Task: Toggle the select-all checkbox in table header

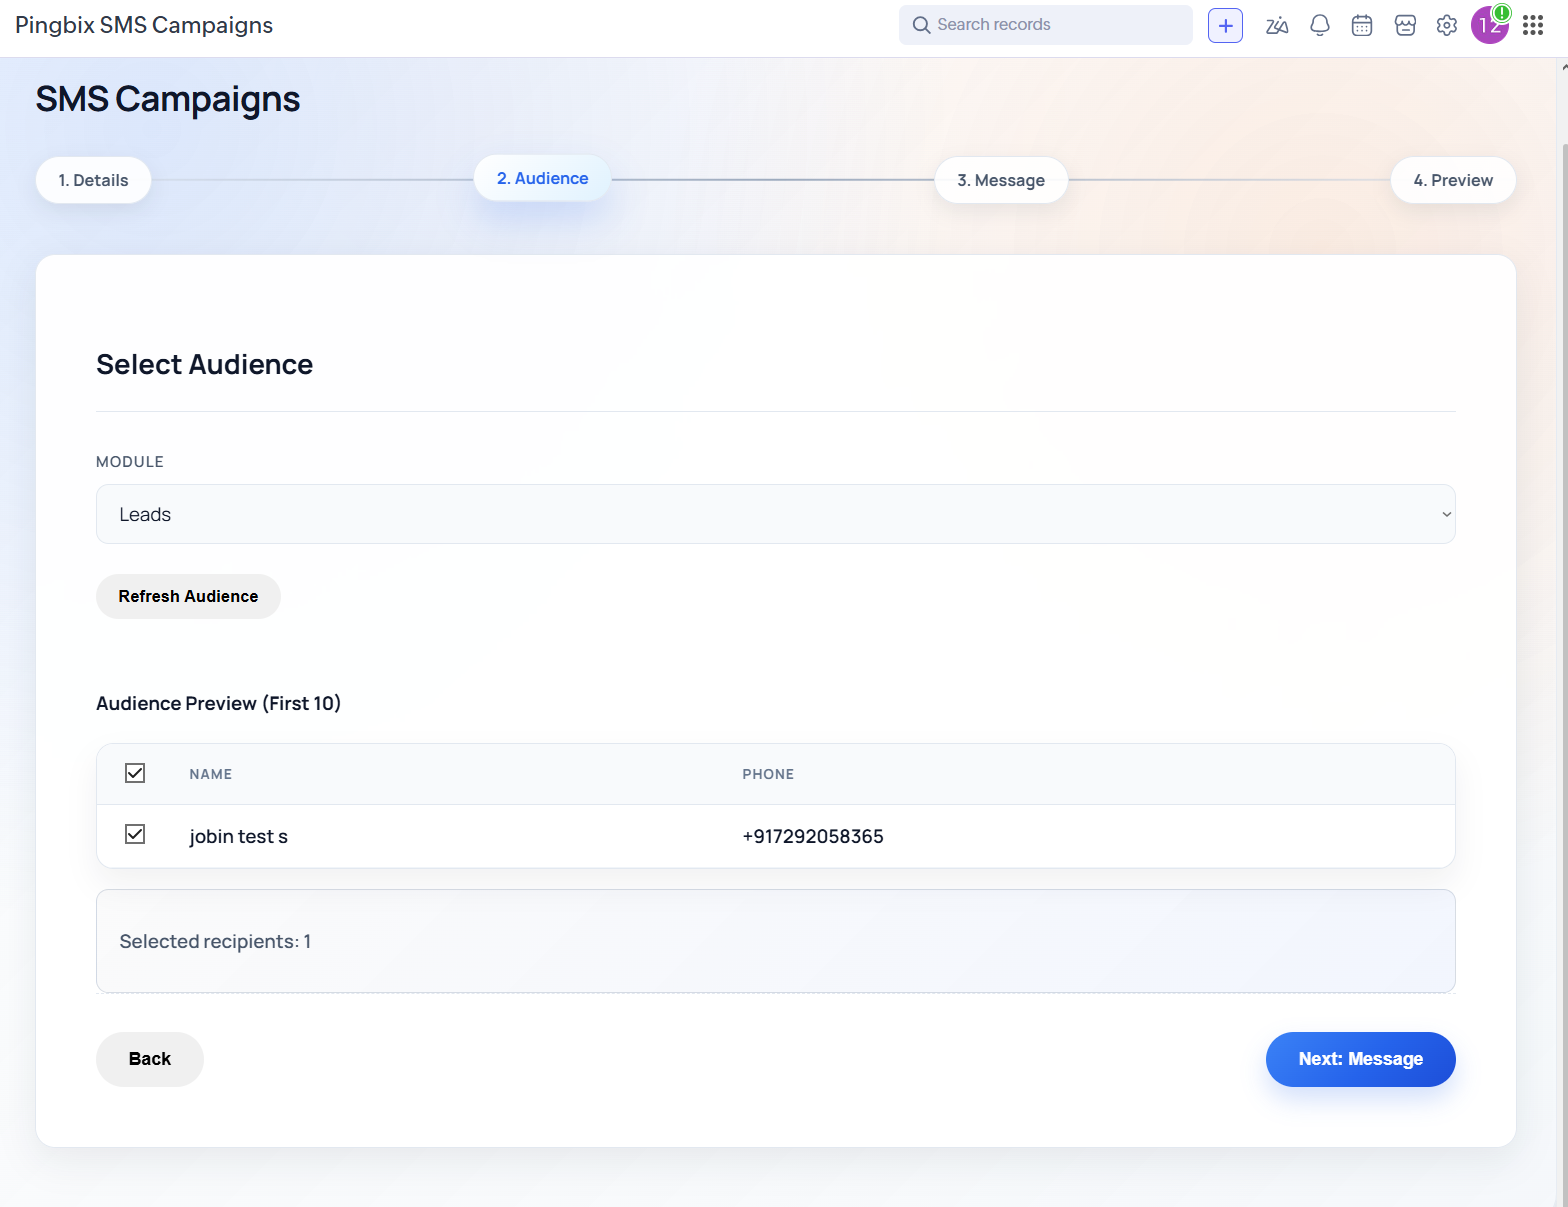Action: (x=135, y=773)
